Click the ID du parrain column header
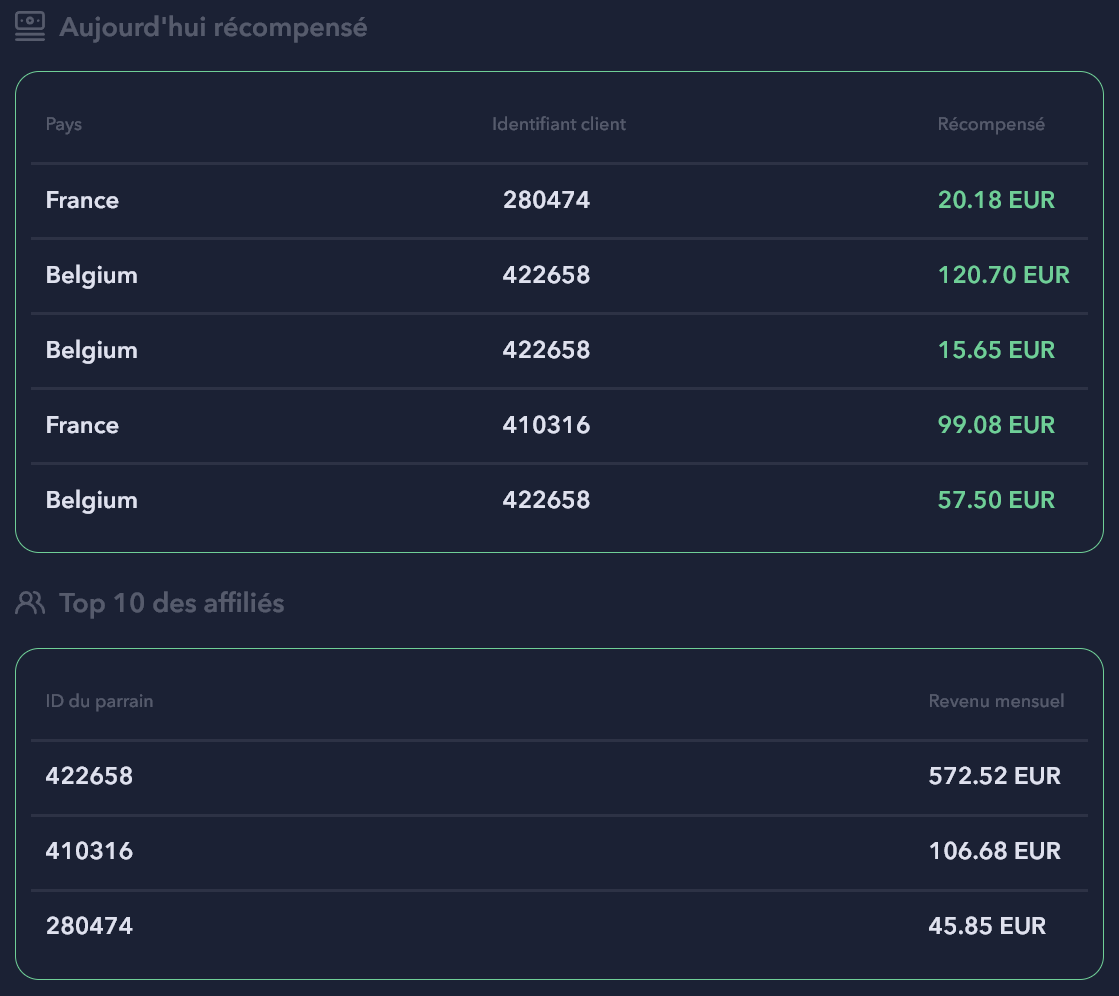Screen dimensions: 1119x996 tap(99, 701)
